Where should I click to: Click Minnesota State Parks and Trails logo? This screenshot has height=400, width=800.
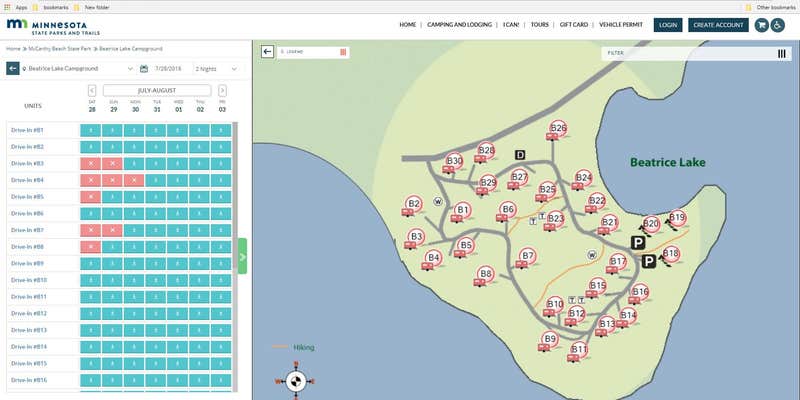(x=53, y=27)
